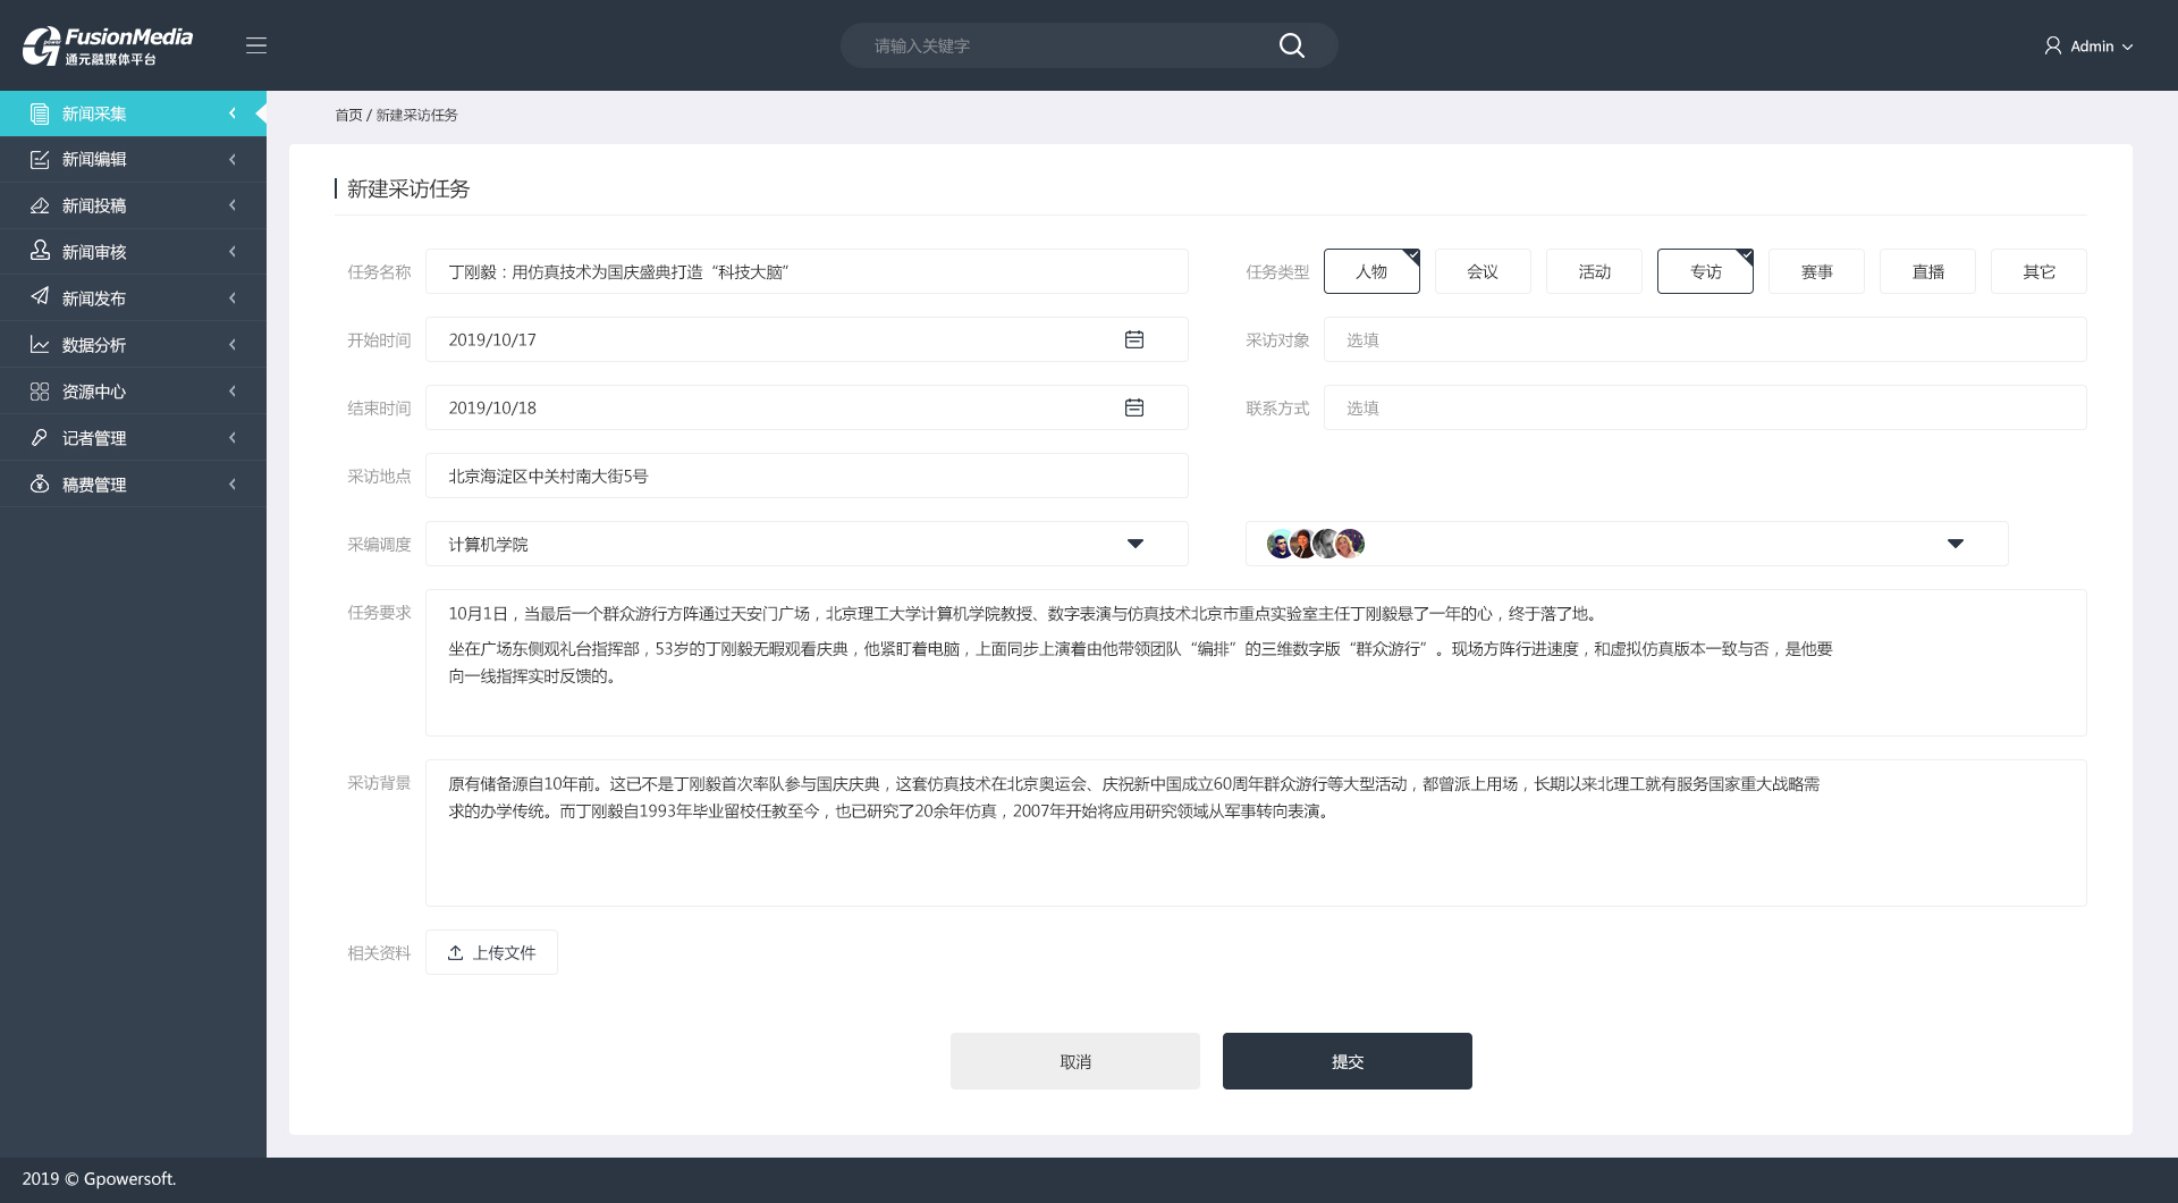Click the 数据分析 chart icon in sidebar
2178x1203 pixels.
click(x=40, y=345)
